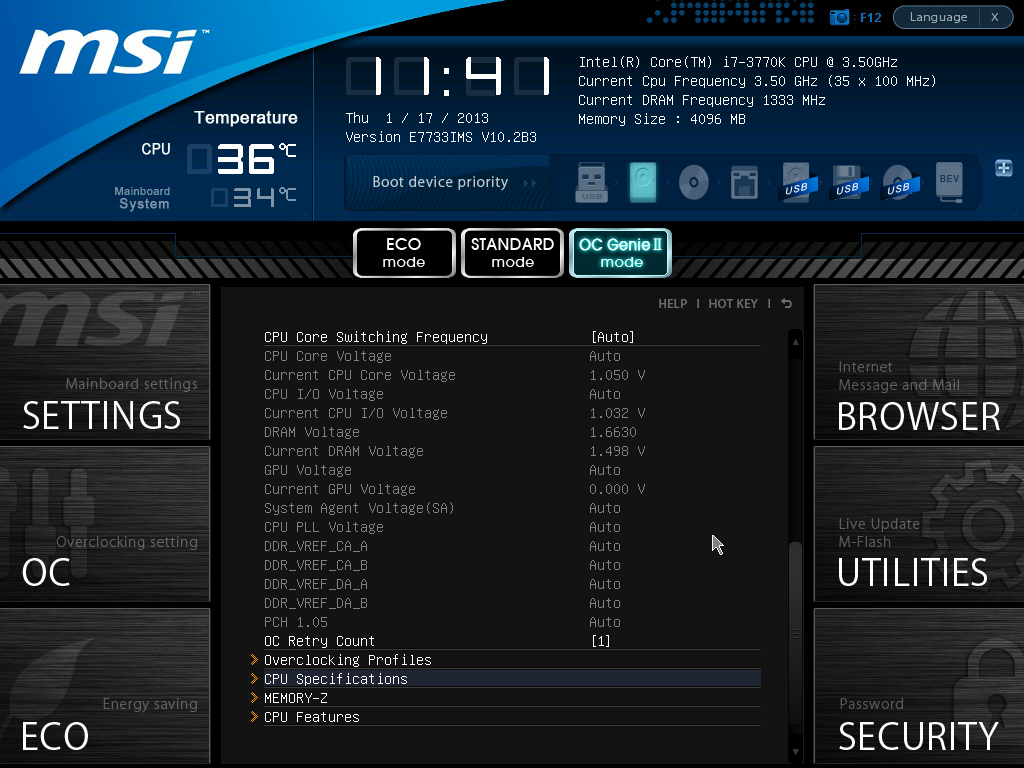Open the OC overclocking setting panel
Image resolution: width=1024 pixels, height=768 pixels.
click(x=105, y=524)
